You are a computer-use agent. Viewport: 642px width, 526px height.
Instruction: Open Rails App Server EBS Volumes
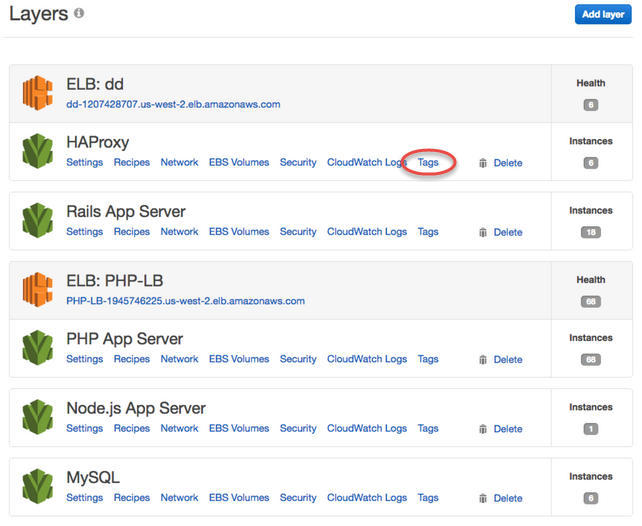pos(239,232)
